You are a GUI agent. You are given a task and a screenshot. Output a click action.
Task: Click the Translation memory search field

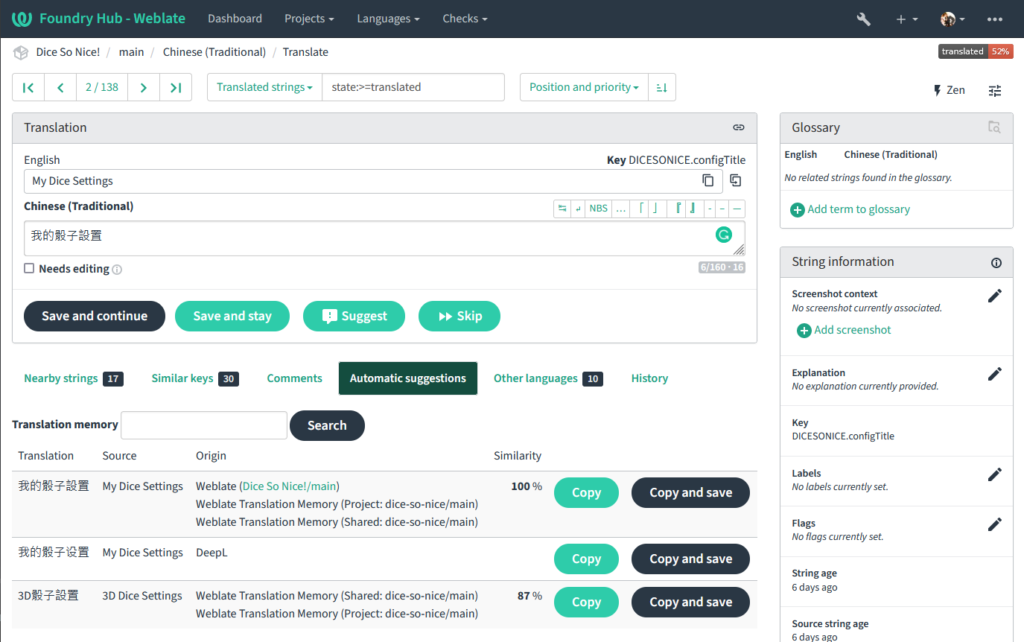[204, 425]
